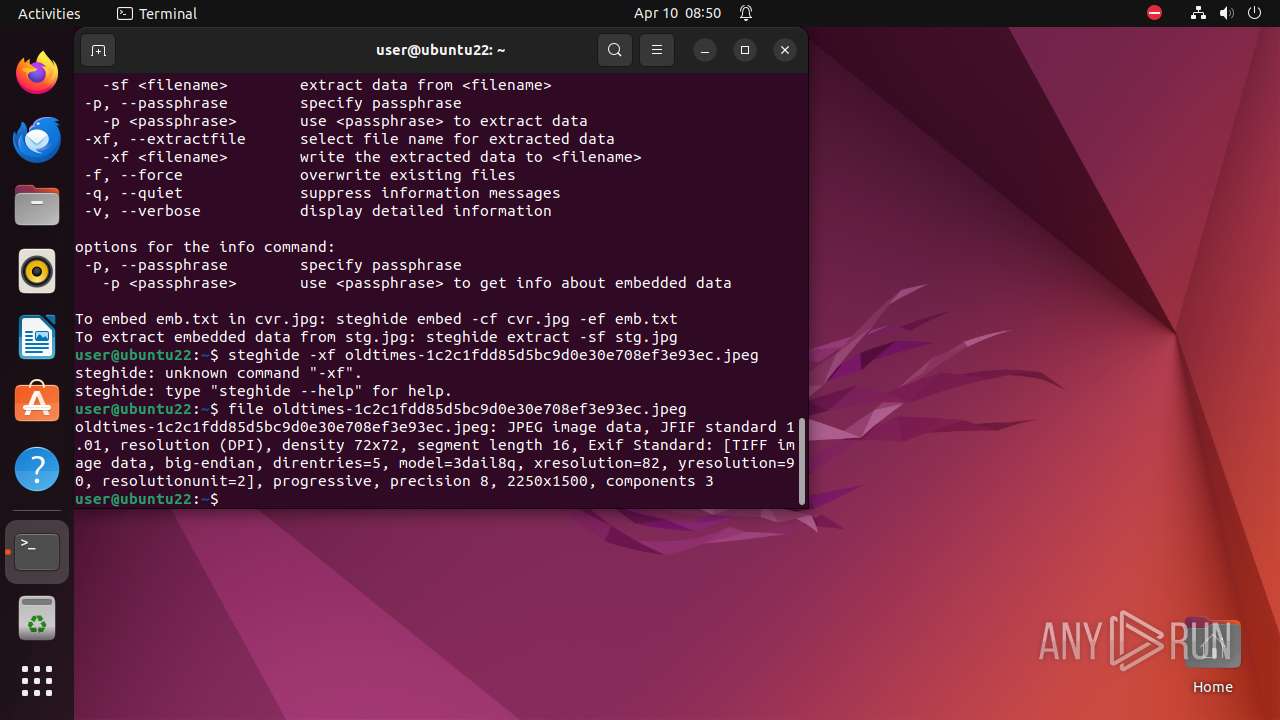Viewport: 1280px width, 720px height.
Task: Open the Help icon in dock
Action: [37, 468]
